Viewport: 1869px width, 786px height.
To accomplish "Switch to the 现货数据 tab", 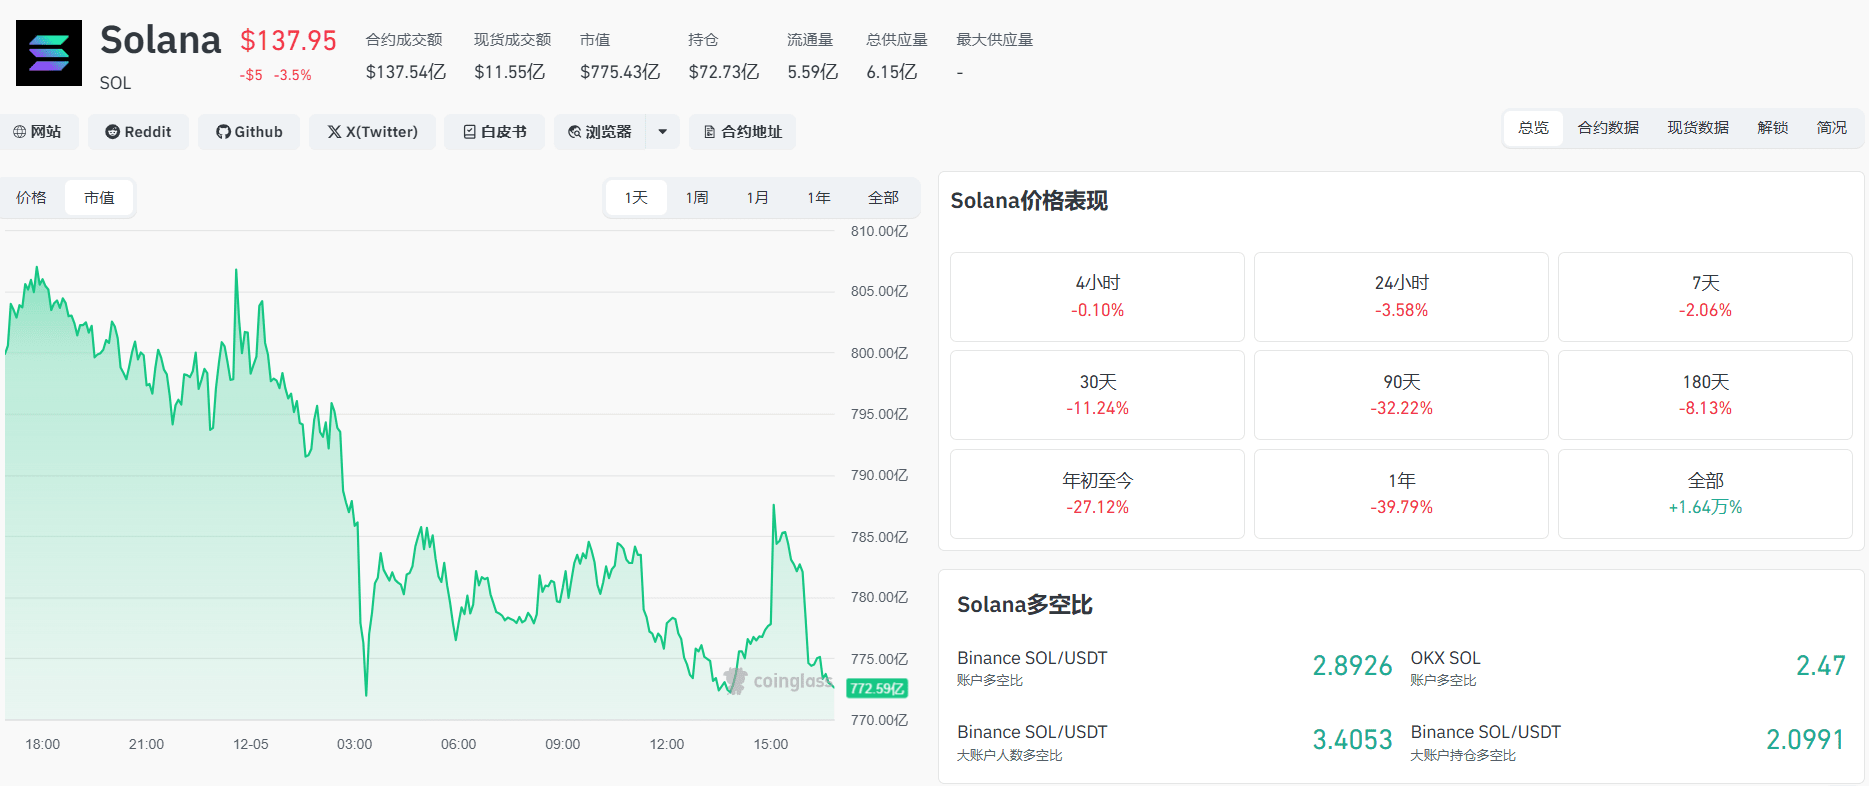I will (x=1698, y=128).
